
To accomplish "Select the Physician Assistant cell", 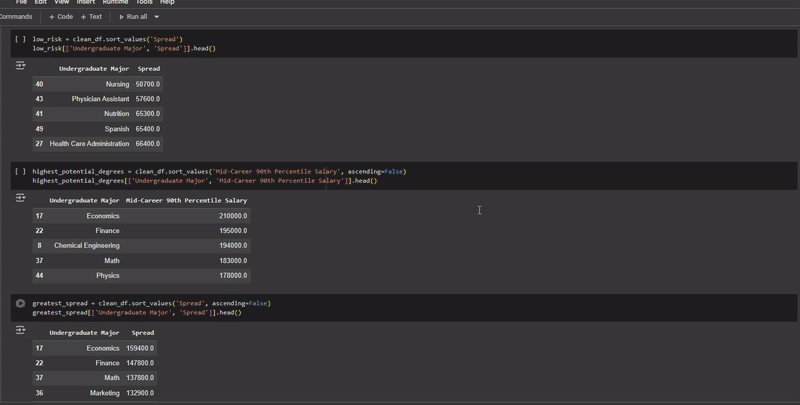I will point(100,99).
